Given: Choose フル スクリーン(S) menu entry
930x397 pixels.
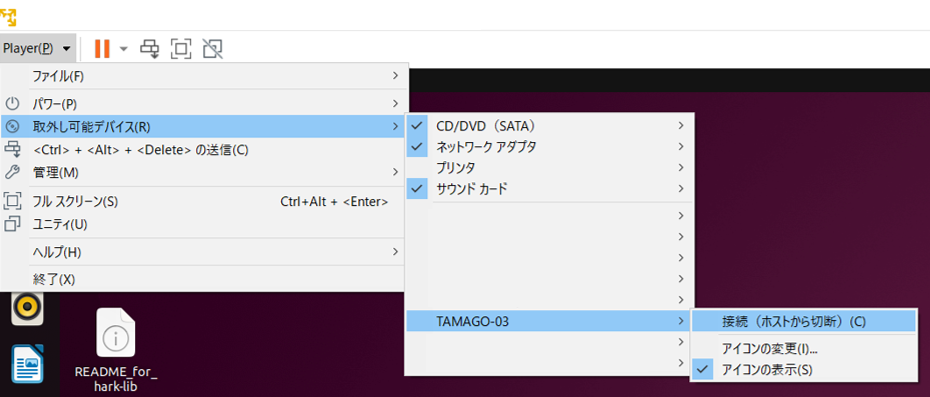Looking at the screenshot, I should pos(204,202).
